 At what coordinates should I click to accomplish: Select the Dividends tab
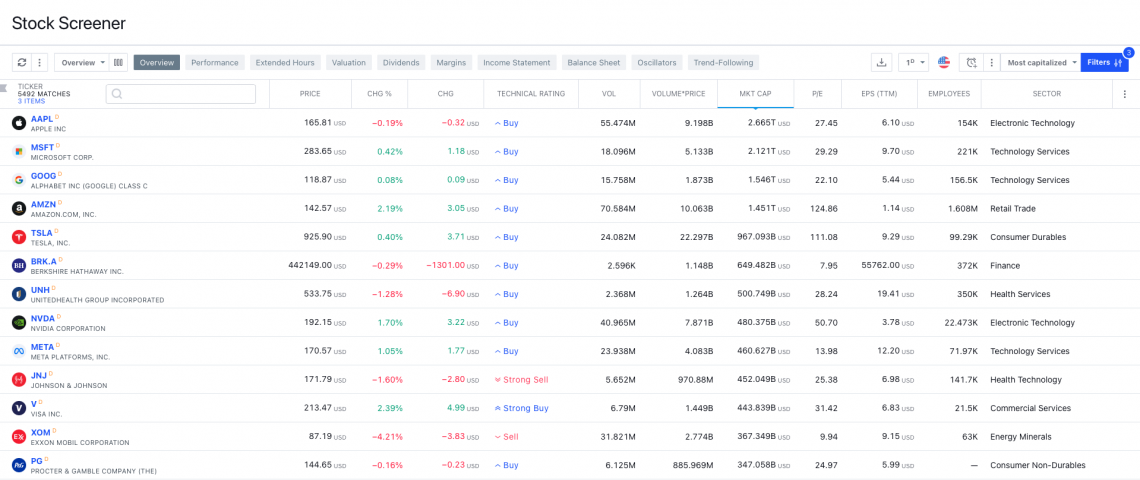(x=401, y=62)
